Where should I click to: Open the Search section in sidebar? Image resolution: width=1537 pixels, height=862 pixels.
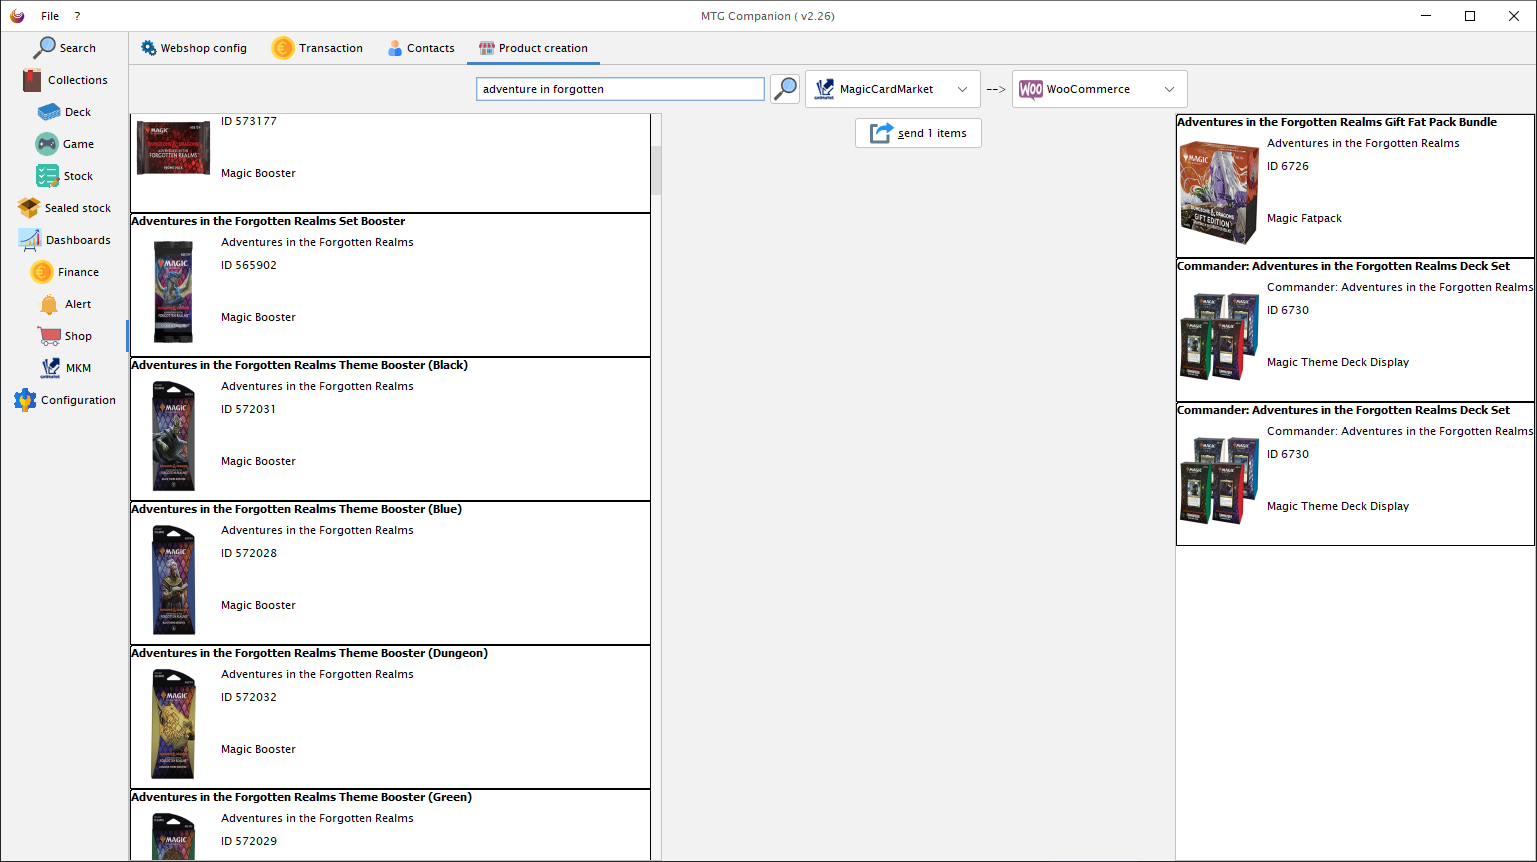(x=64, y=48)
